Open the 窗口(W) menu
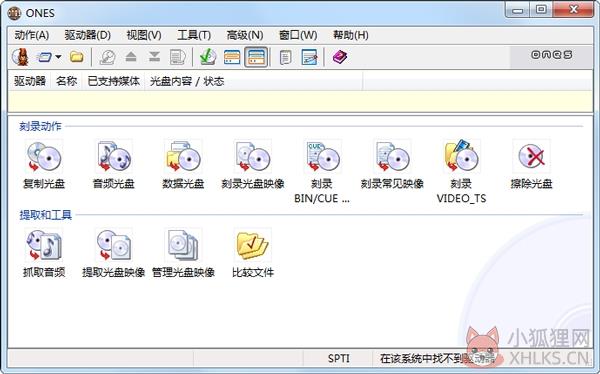 click(298, 35)
